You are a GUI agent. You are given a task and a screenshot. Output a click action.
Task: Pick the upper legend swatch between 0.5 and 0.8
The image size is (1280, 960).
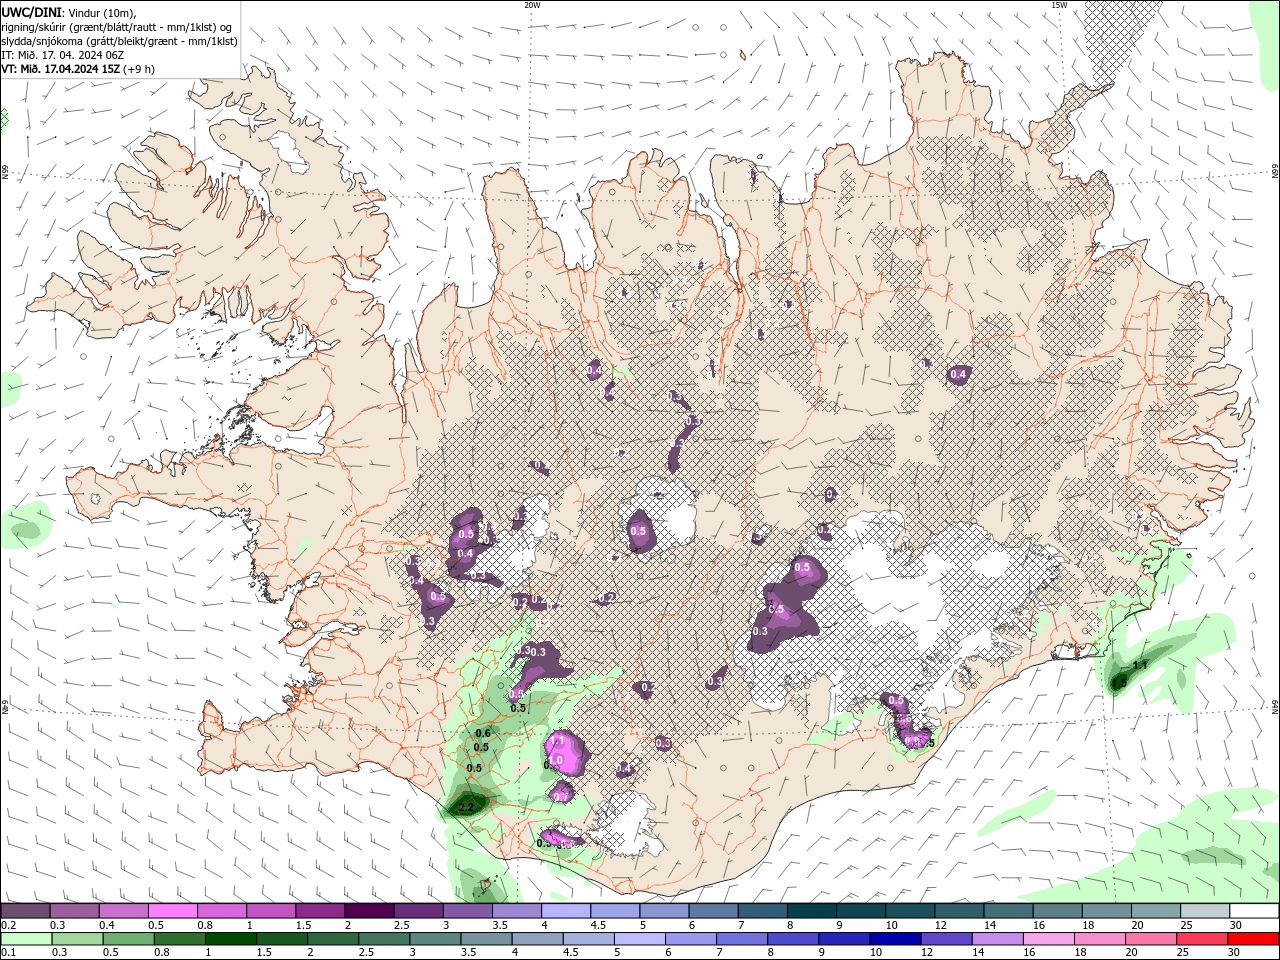point(172,911)
